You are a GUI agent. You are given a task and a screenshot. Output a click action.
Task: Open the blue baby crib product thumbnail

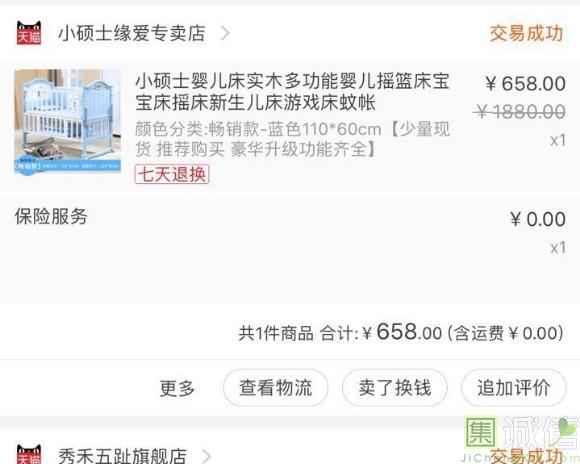68,121
